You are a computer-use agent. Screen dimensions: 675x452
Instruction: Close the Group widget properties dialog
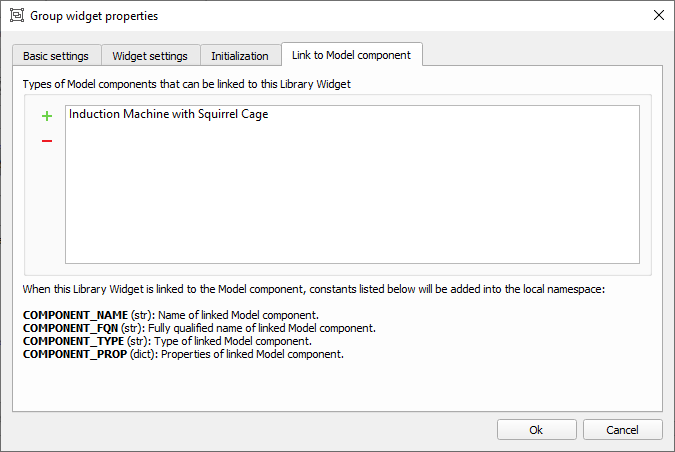click(657, 16)
